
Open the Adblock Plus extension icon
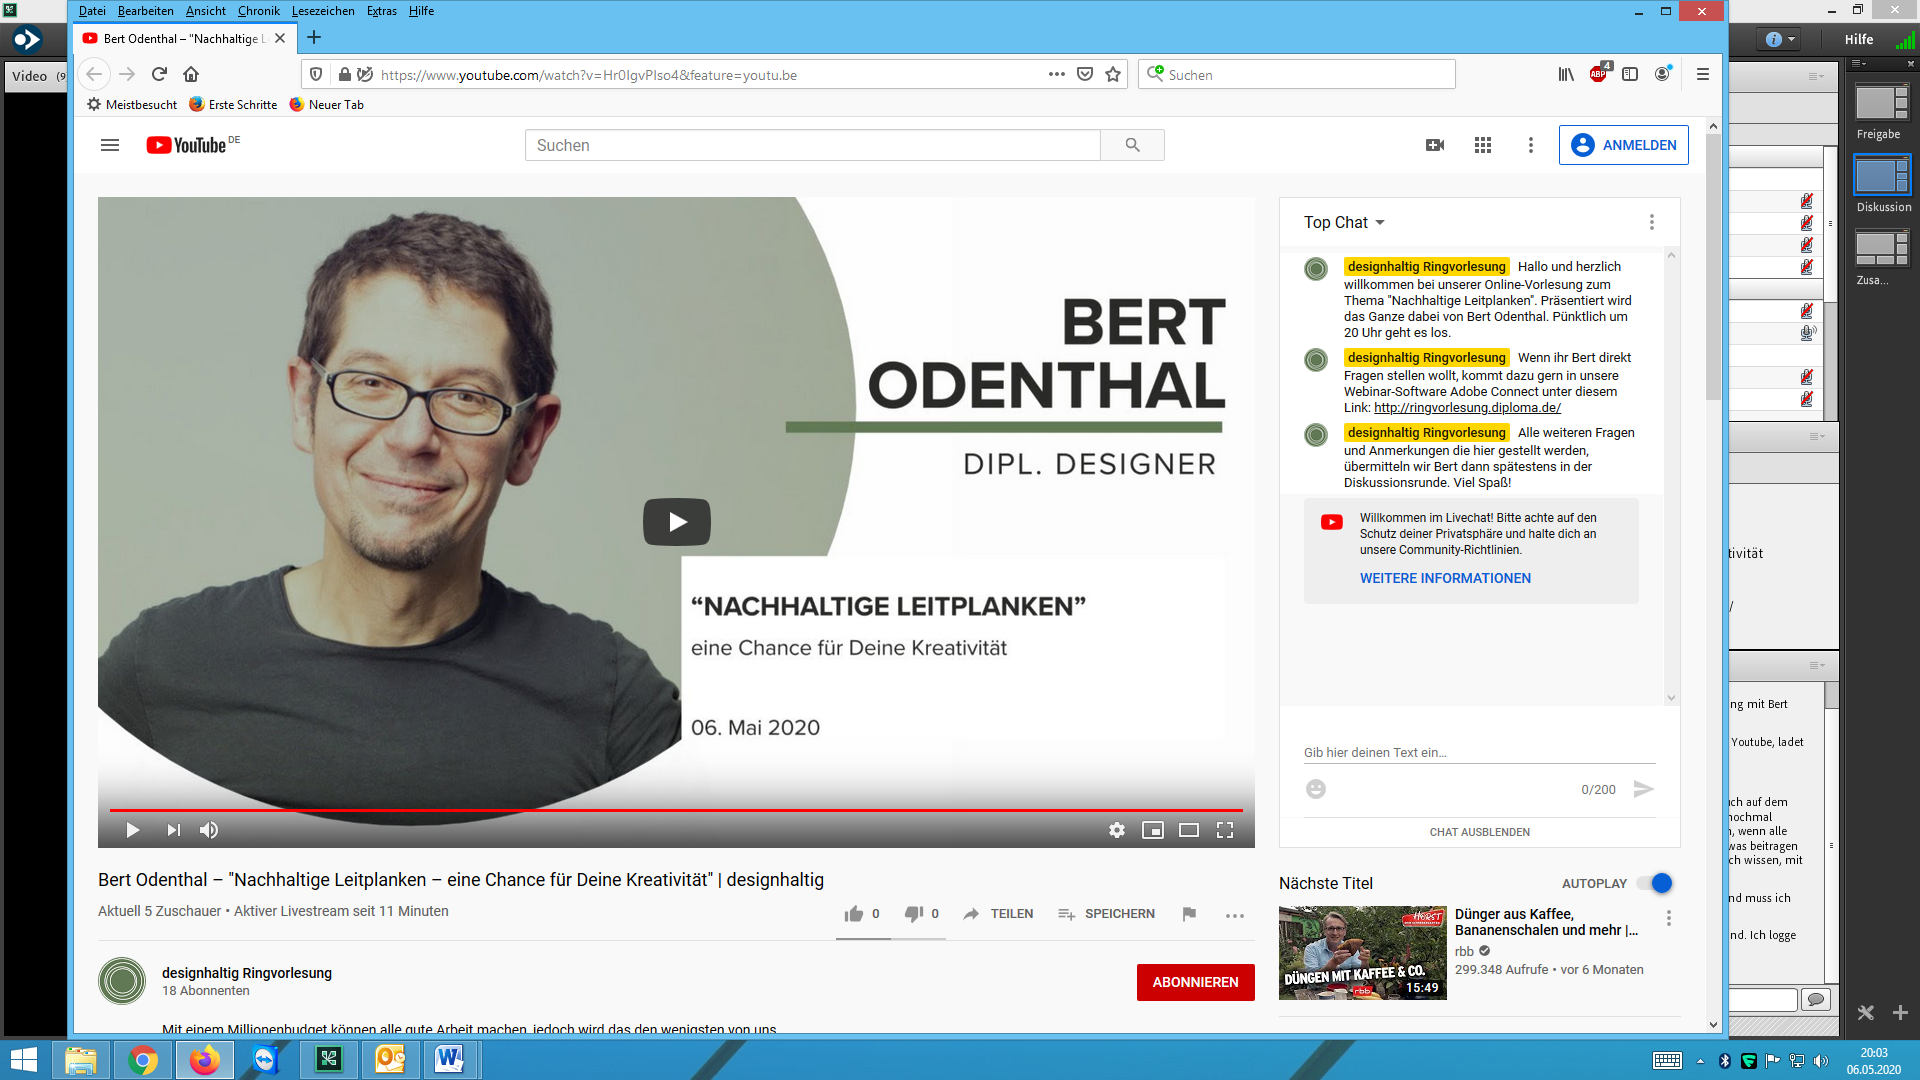pyautogui.click(x=1598, y=74)
